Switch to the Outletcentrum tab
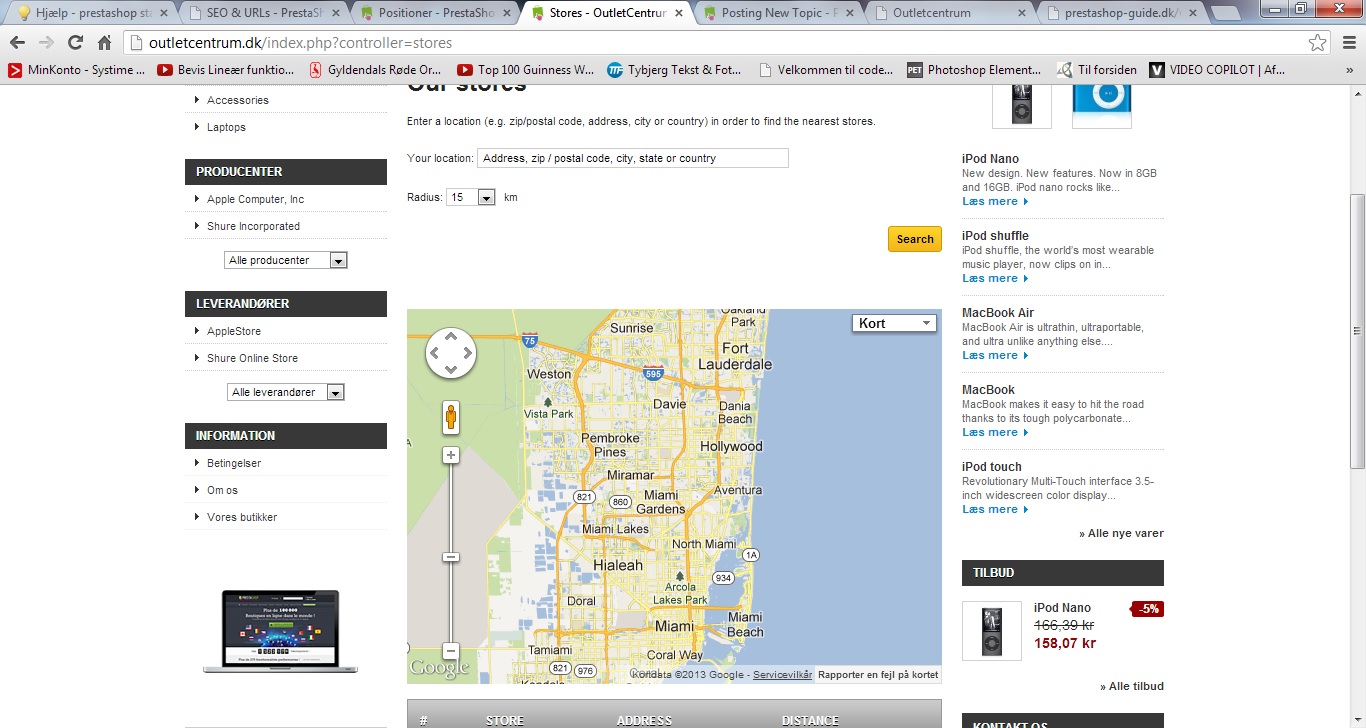This screenshot has height=728, width=1366. coord(949,13)
